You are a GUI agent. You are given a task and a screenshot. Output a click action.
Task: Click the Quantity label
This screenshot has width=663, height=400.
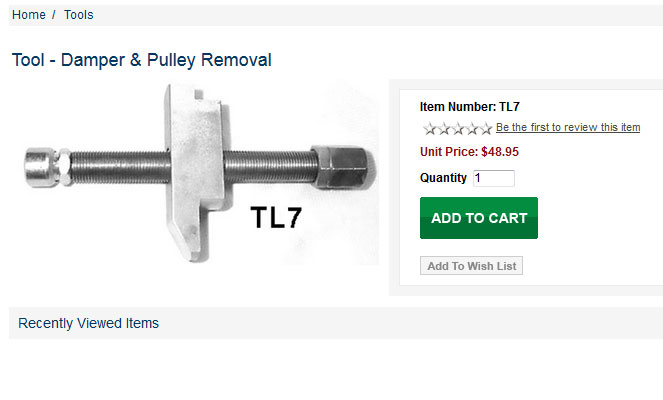tap(443, 178)
